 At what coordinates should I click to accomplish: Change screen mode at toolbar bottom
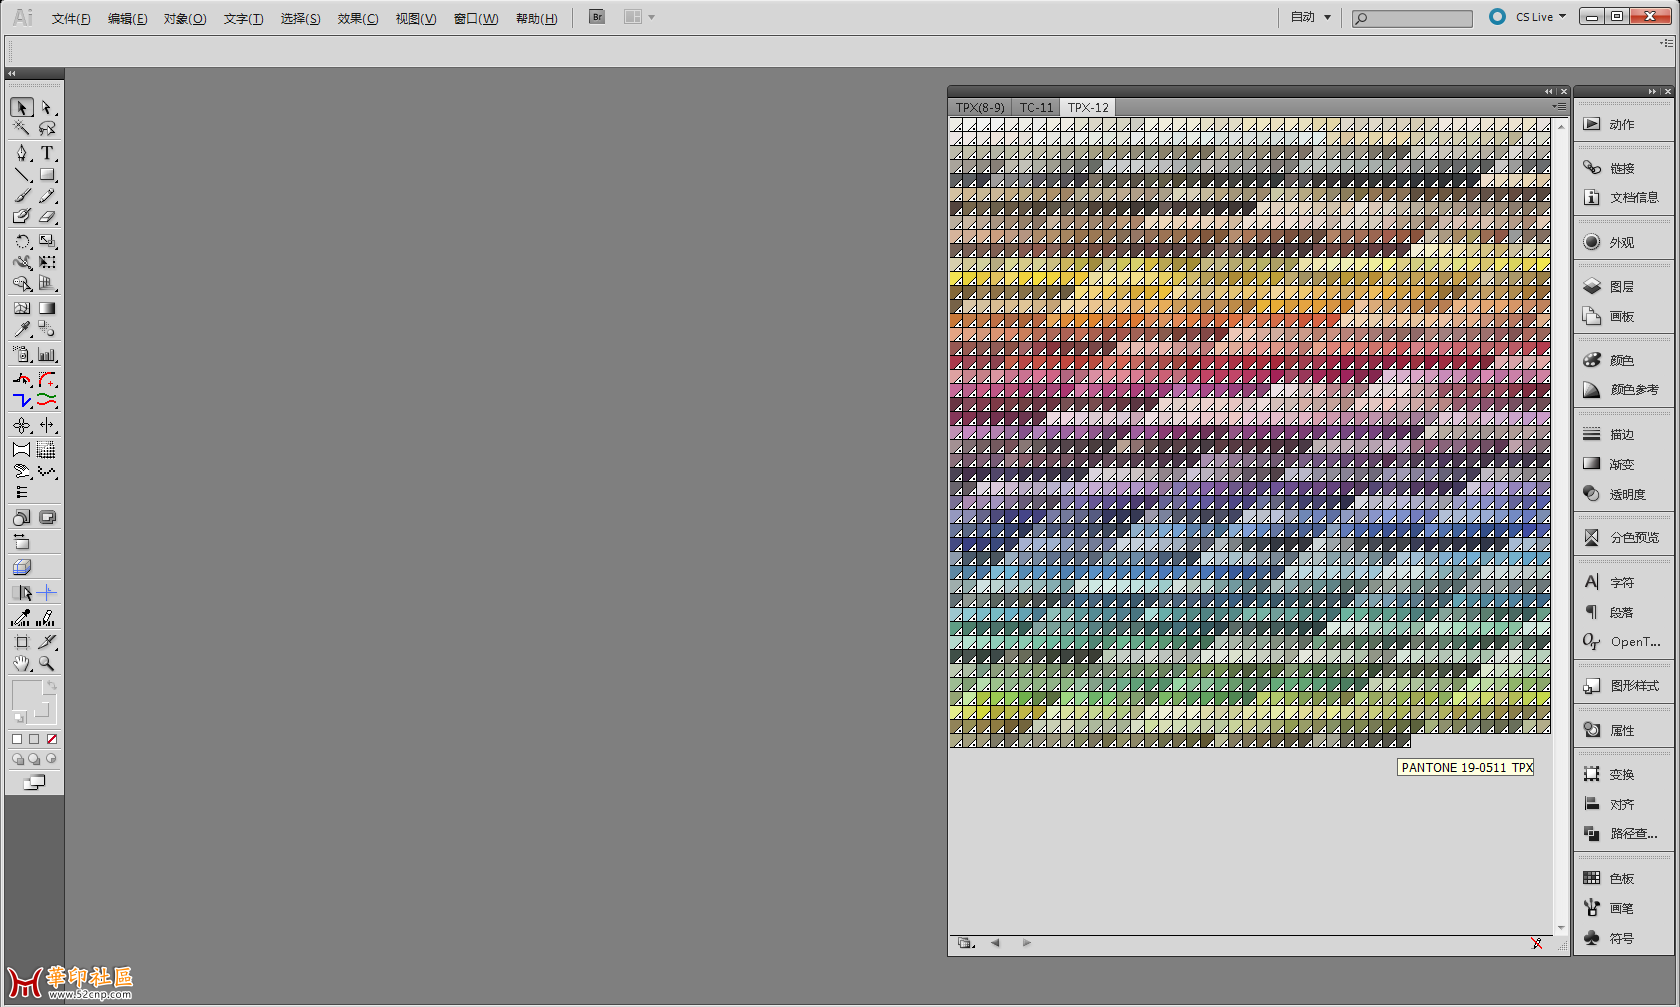34,782
